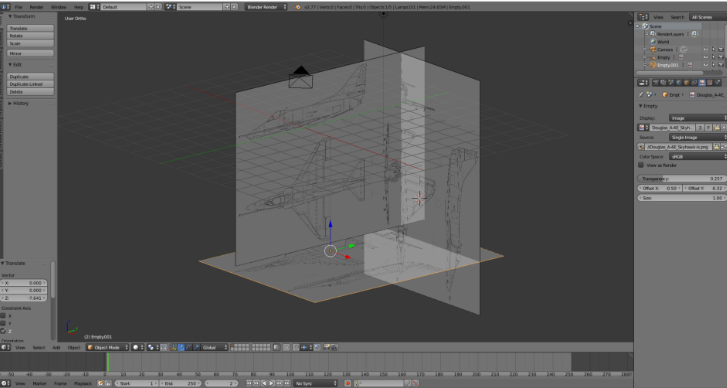This screenshot has width=727, height=388.
Task: Open Properties editor type selector
Action: pyautogui.click(x=643, y=83)
